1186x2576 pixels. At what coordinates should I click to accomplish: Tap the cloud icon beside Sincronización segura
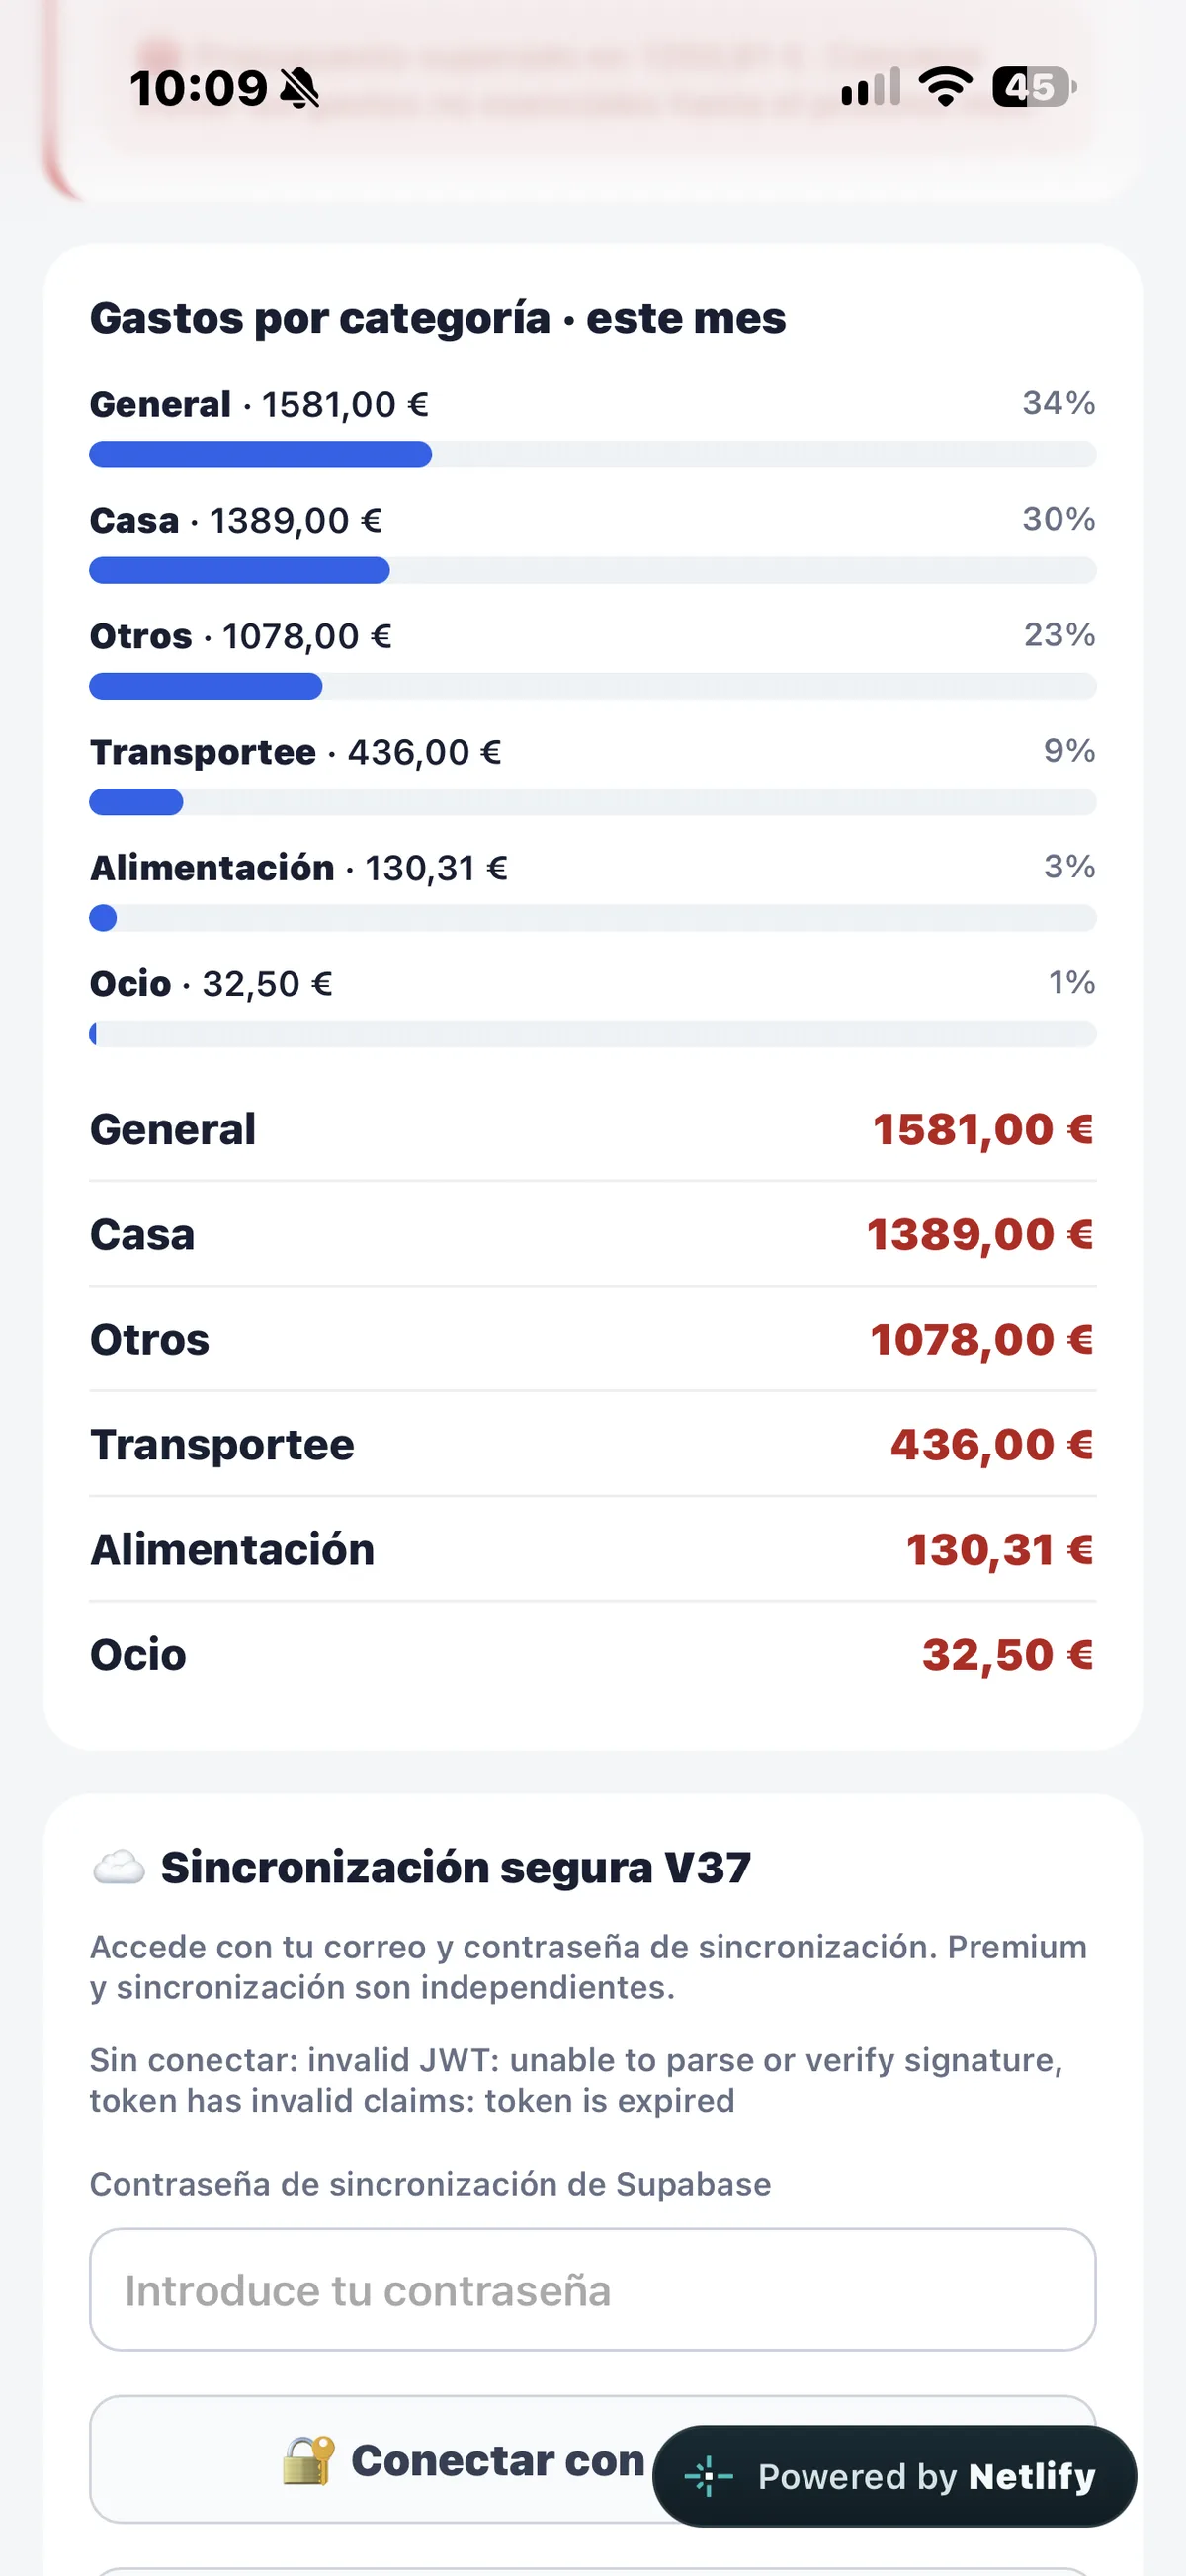pyautogui.click(x=118, y=1867)
